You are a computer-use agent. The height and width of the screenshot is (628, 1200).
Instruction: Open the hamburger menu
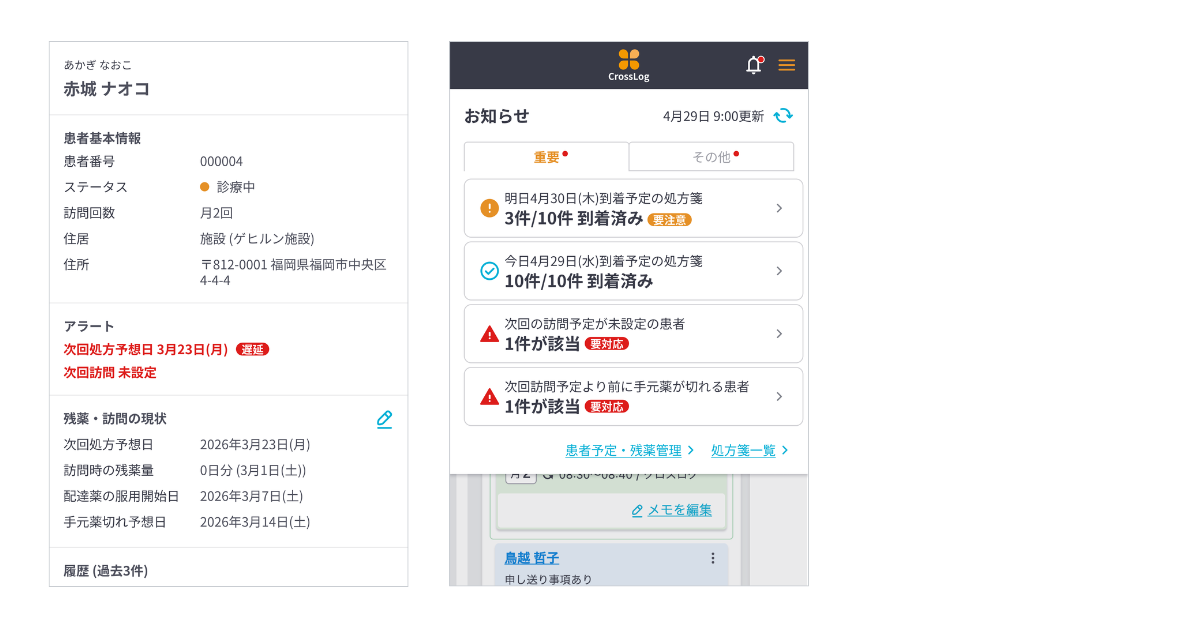point(787,65)
